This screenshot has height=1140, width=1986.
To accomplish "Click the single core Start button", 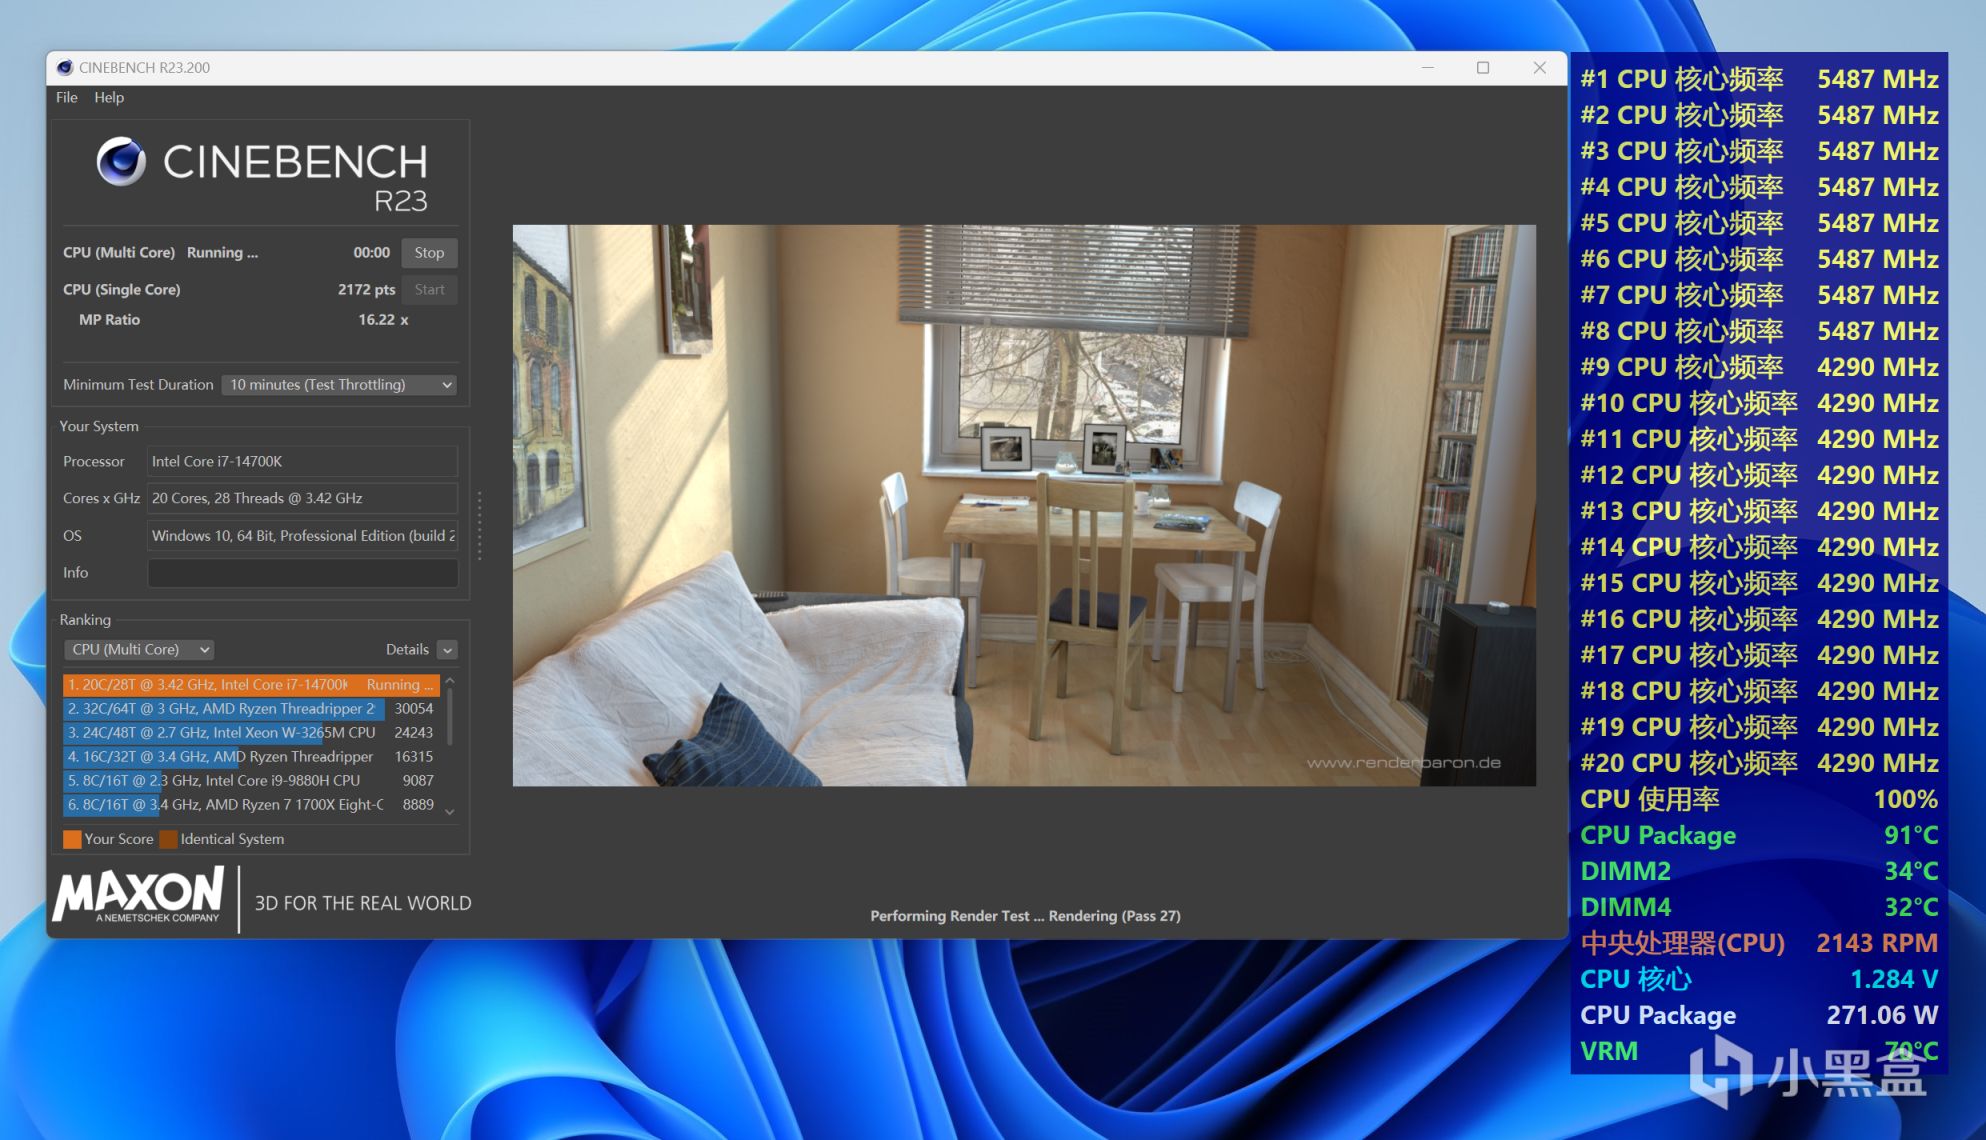I will click(x=429, y=290).
